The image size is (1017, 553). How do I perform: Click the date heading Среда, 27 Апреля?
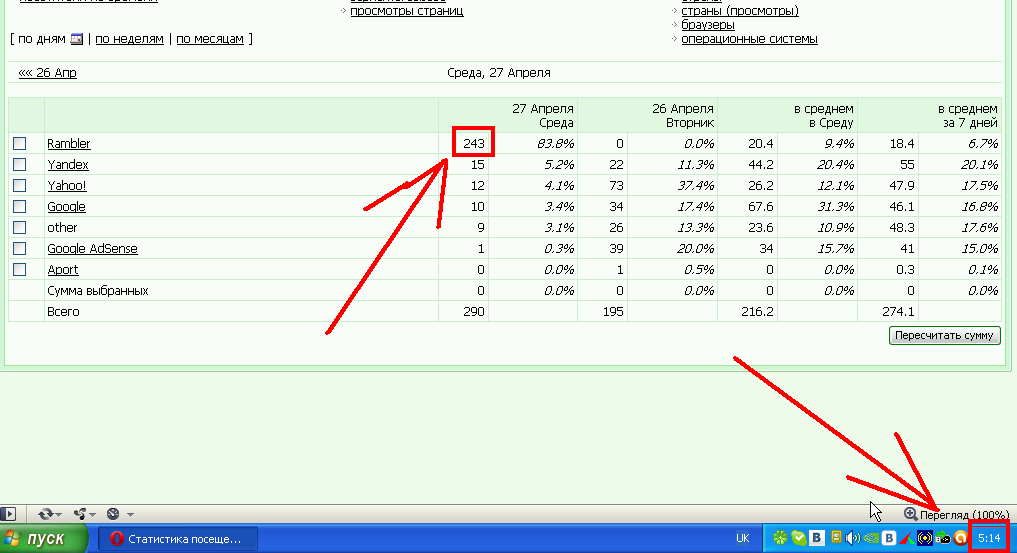(499, 73)
